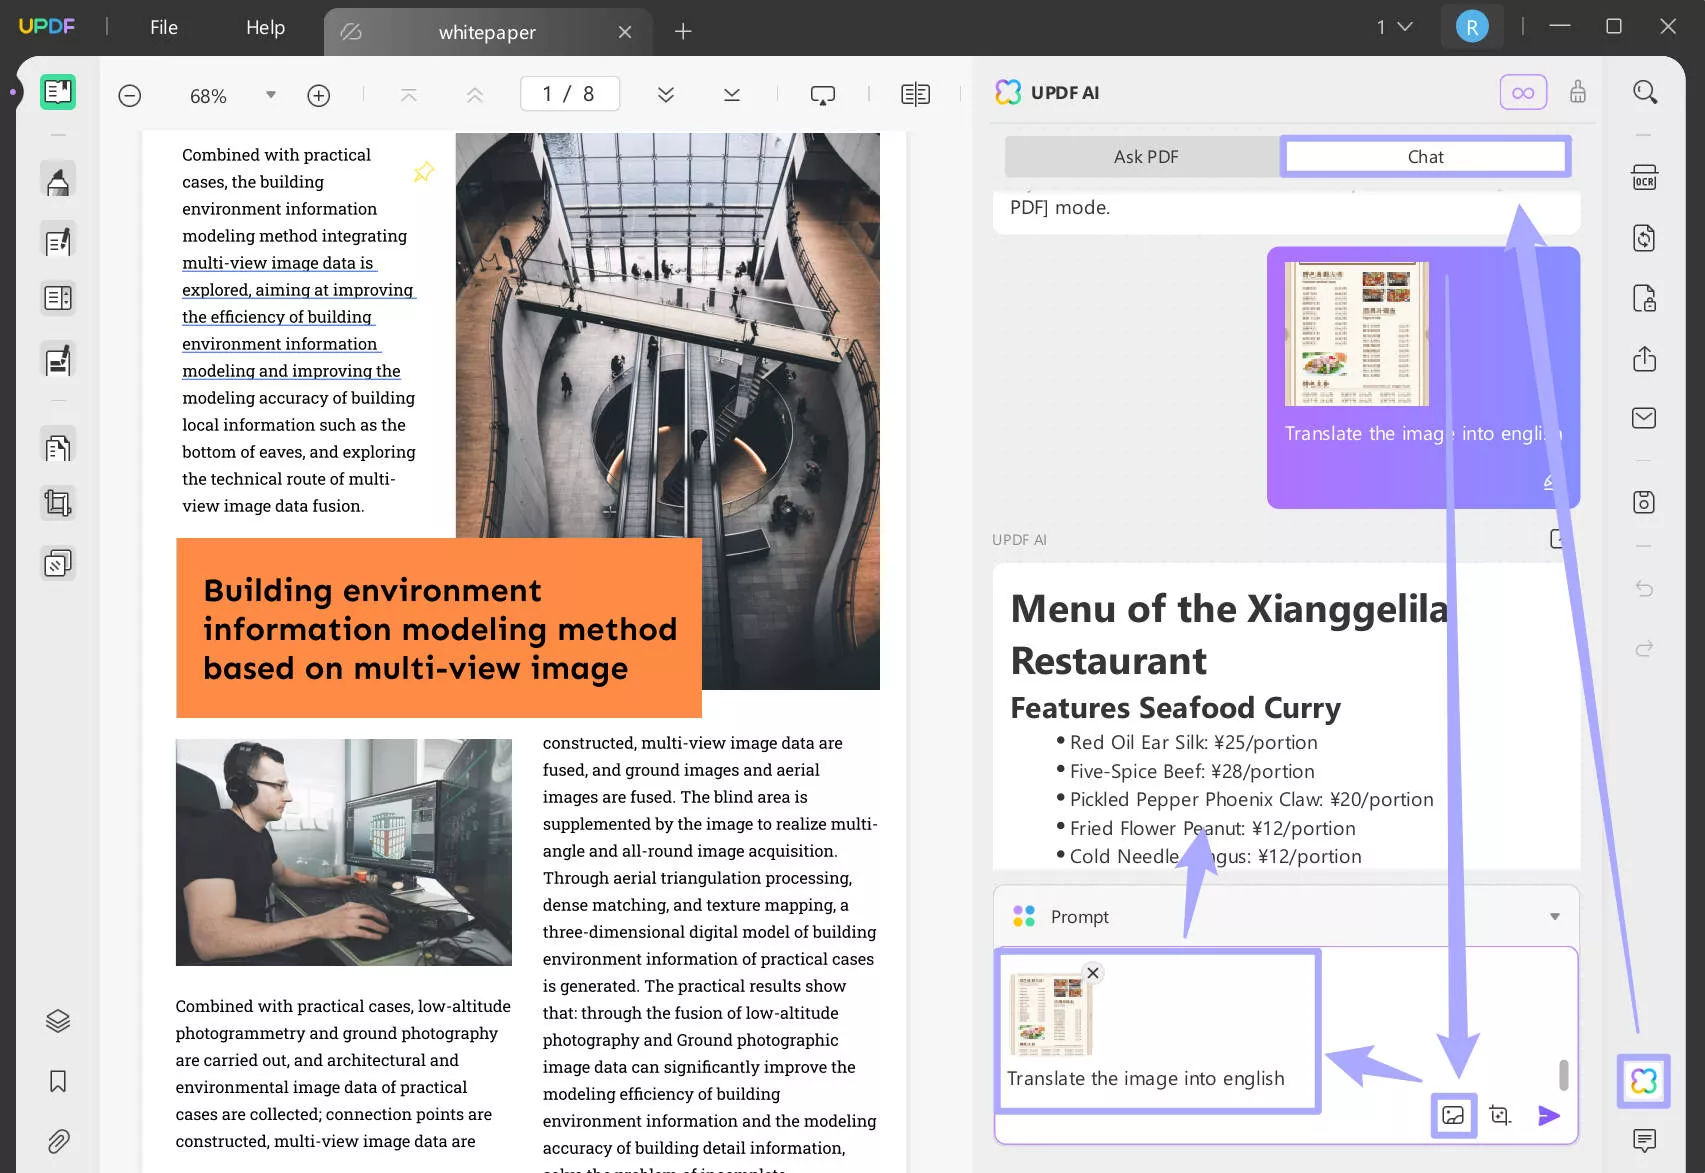Click the chat input scrollbar handle

[x=1564, y=1075]
